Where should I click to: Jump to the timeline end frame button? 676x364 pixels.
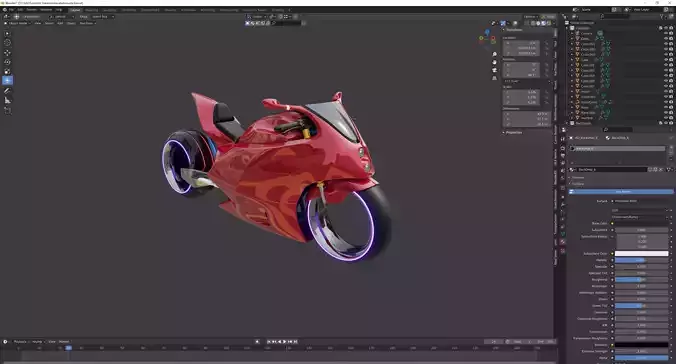(295, 342)
